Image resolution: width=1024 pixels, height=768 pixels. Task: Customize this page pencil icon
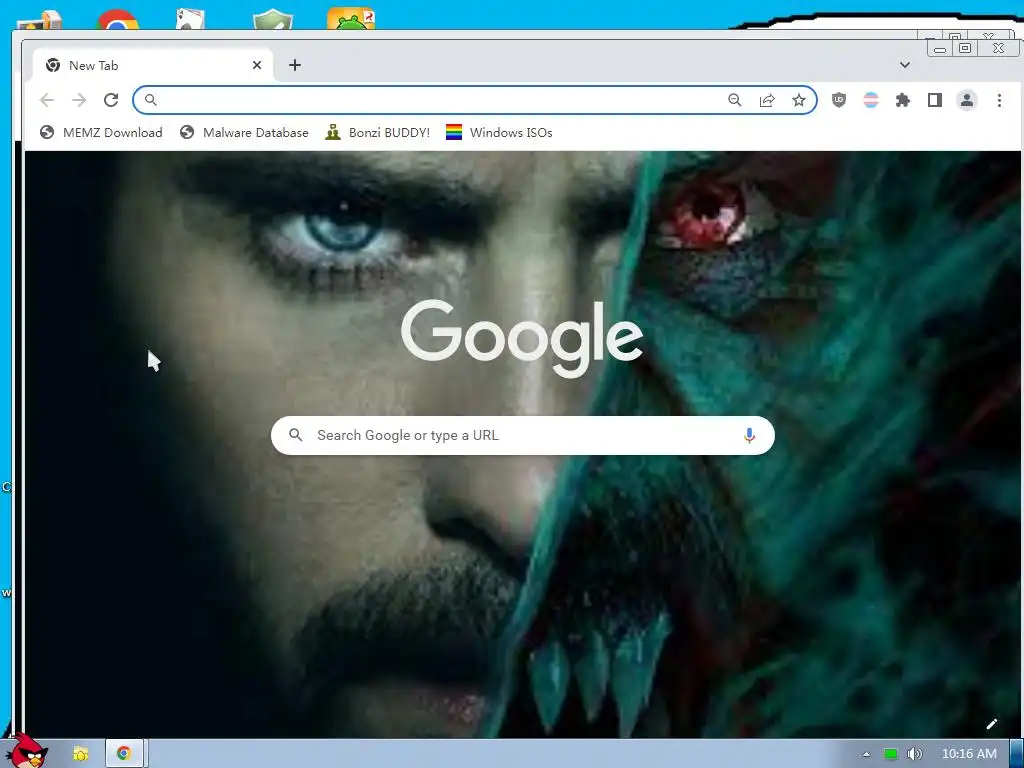(992, 723)
